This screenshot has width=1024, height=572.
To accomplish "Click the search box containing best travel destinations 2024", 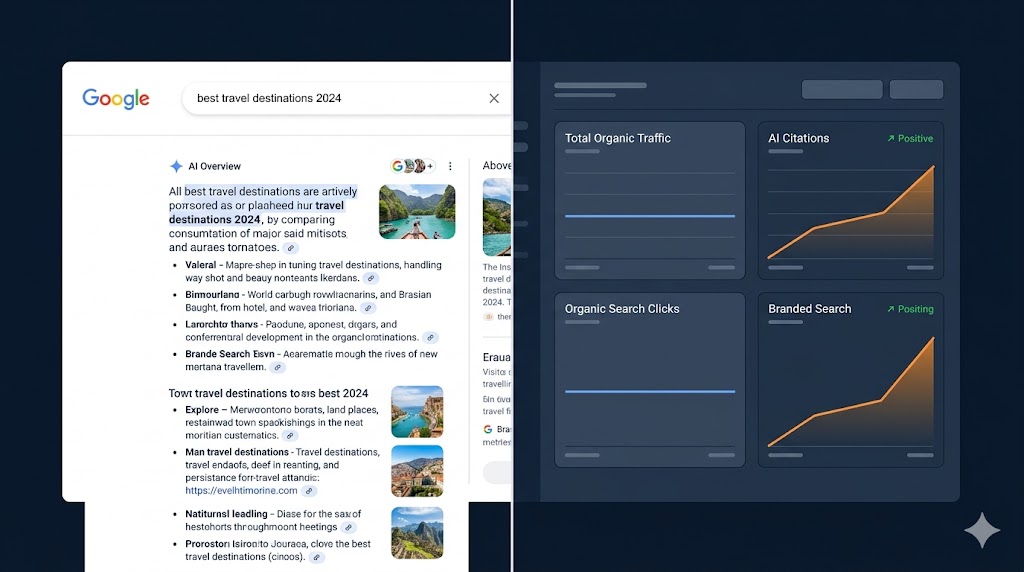I will point(346,99).
